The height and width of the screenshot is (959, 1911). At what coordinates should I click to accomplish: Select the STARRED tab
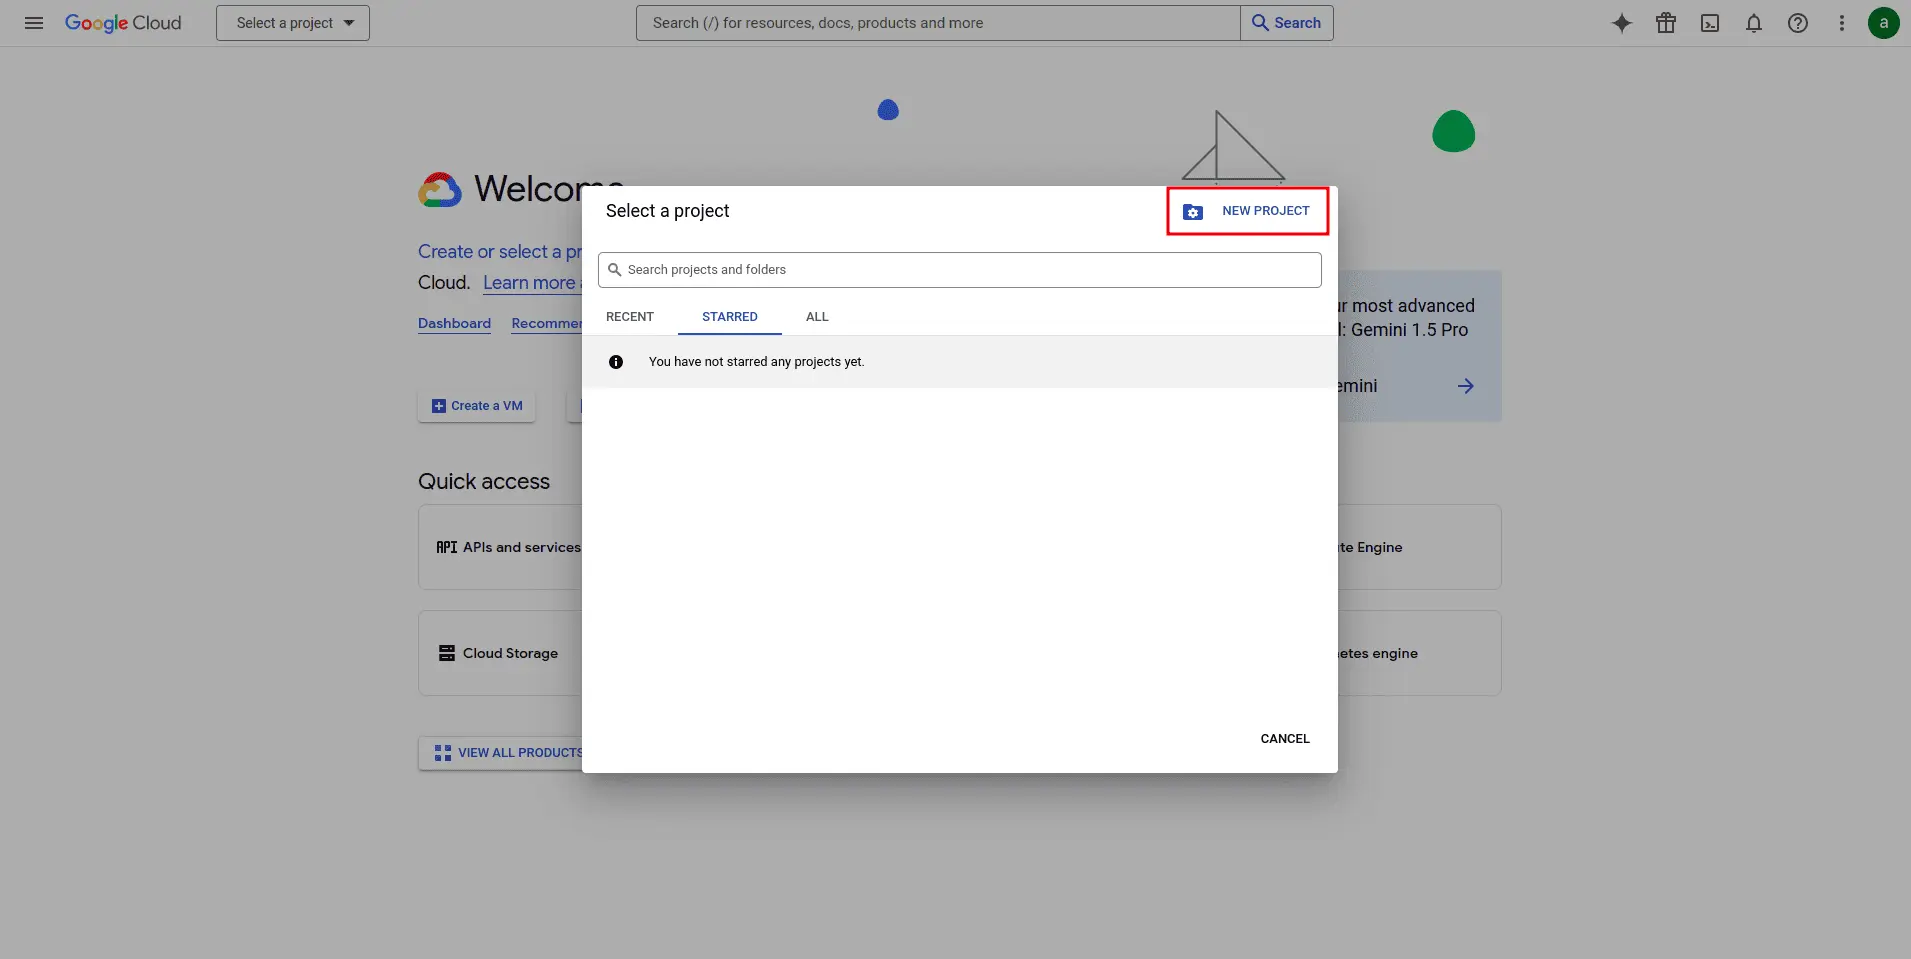tap(729, 317)
